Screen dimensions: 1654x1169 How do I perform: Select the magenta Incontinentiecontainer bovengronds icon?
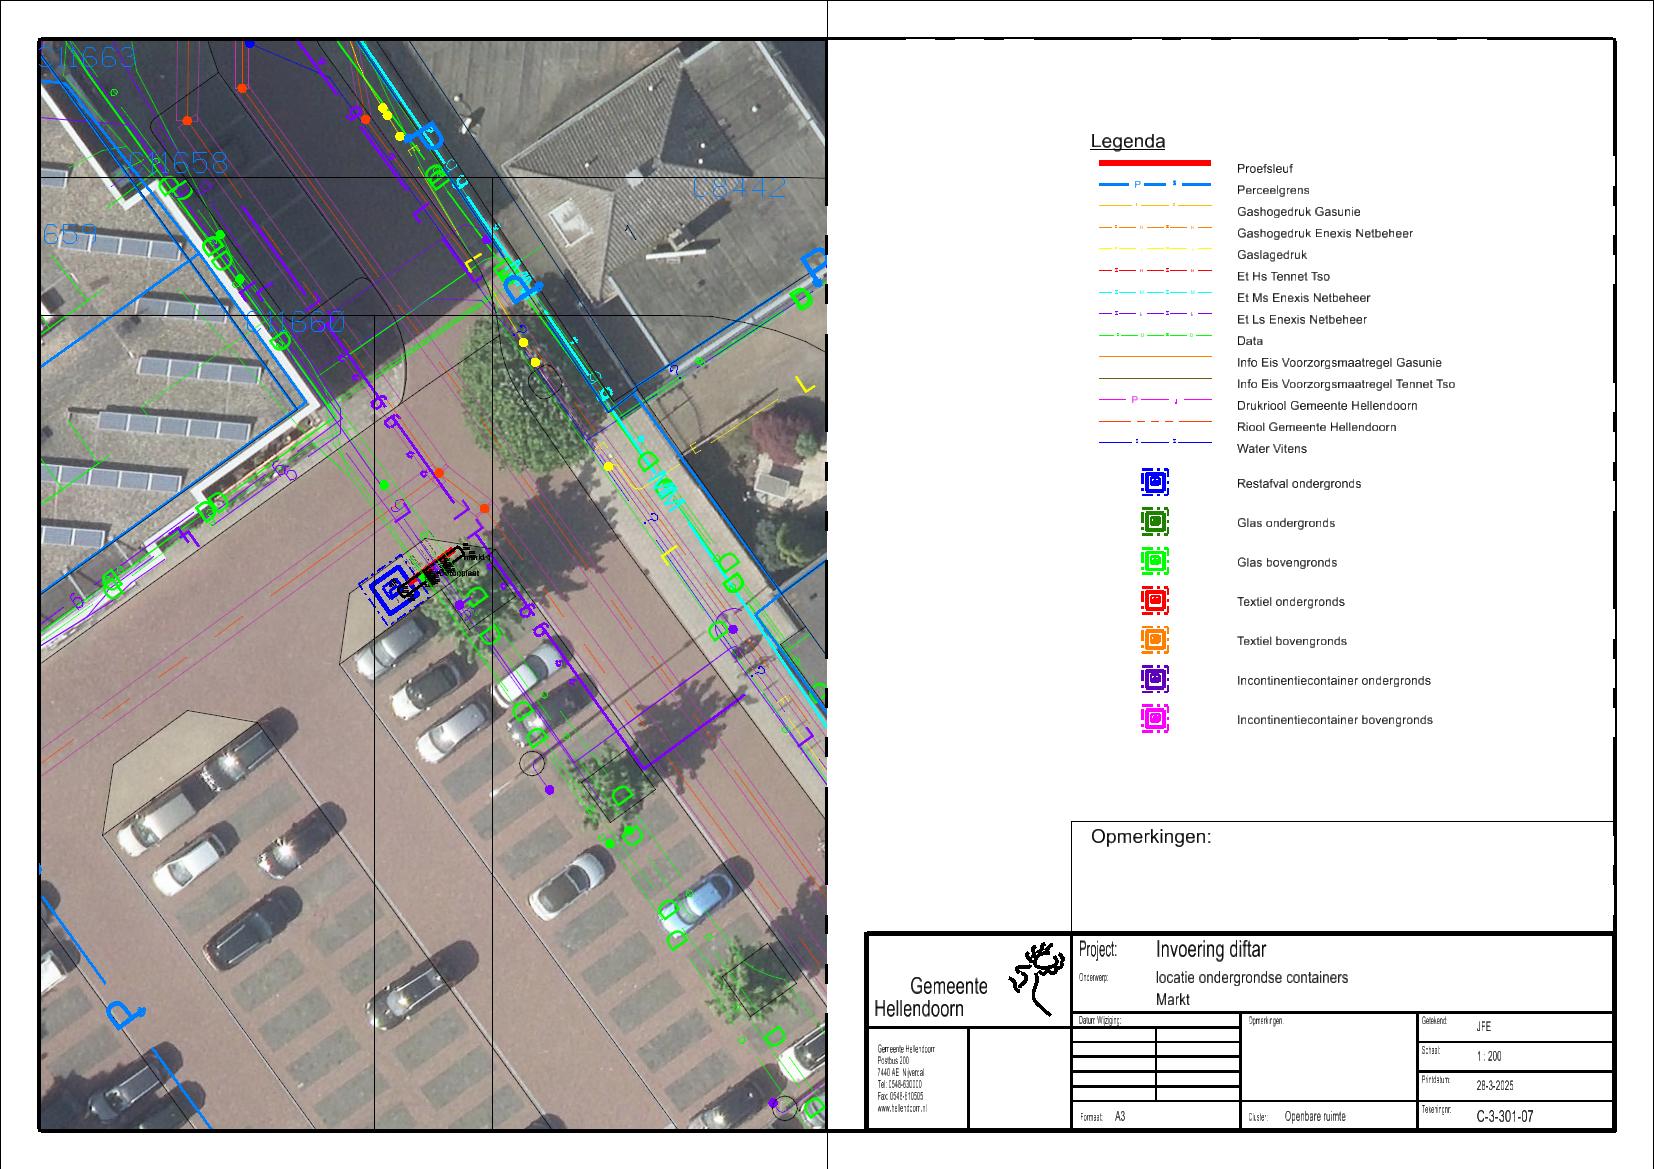[1154, 718]
